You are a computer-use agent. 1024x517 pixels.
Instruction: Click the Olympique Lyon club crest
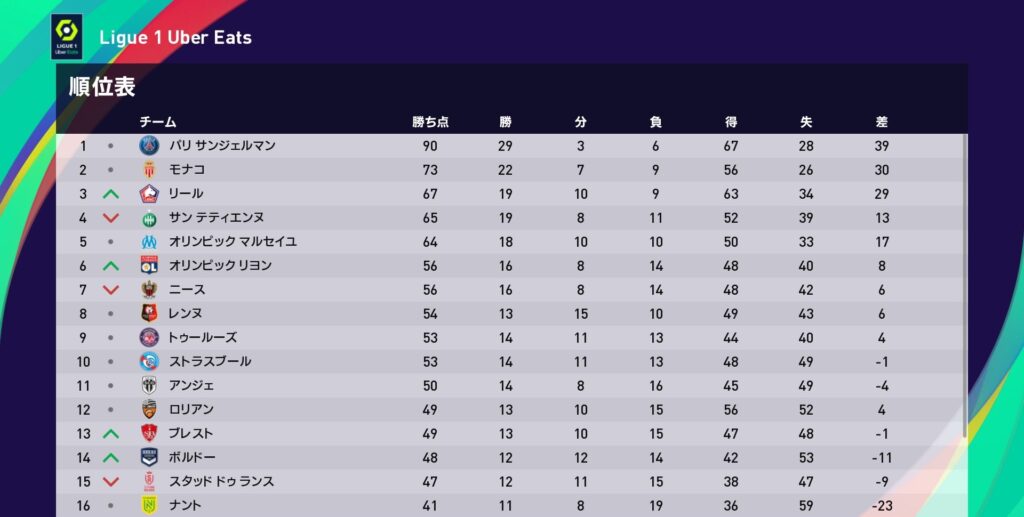point(149,266)
